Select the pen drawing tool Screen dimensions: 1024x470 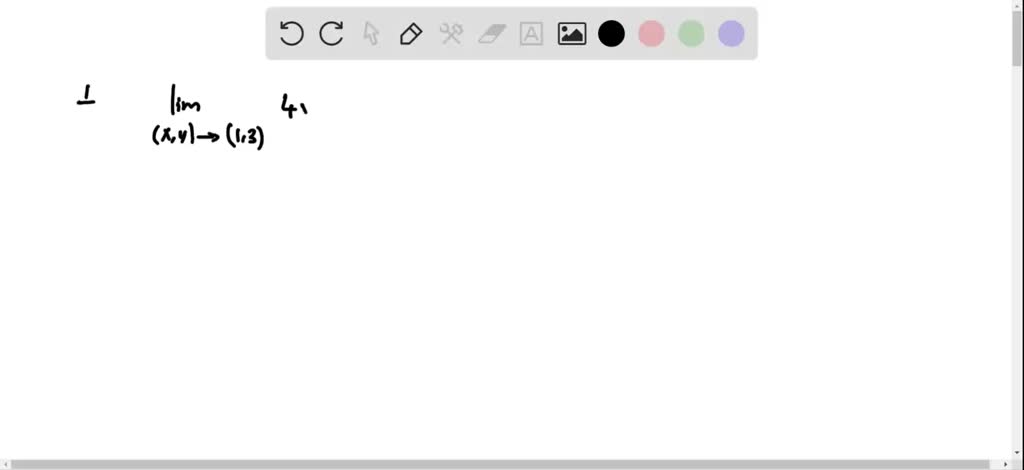[411, 33]
